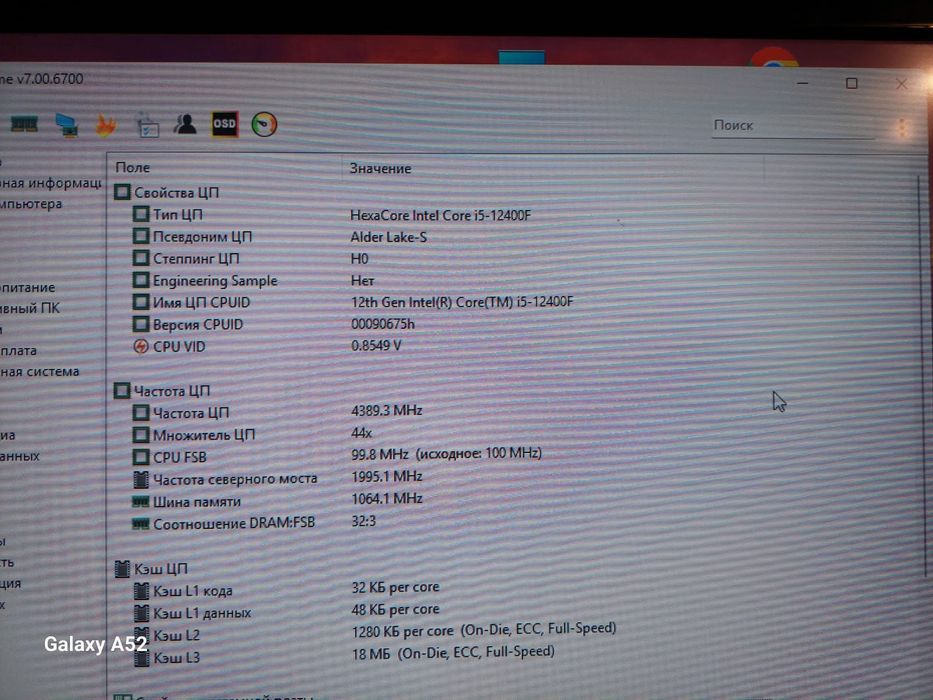Click the CPU FSB row icon
933x700 pixels.
click(x=141, y=457)
